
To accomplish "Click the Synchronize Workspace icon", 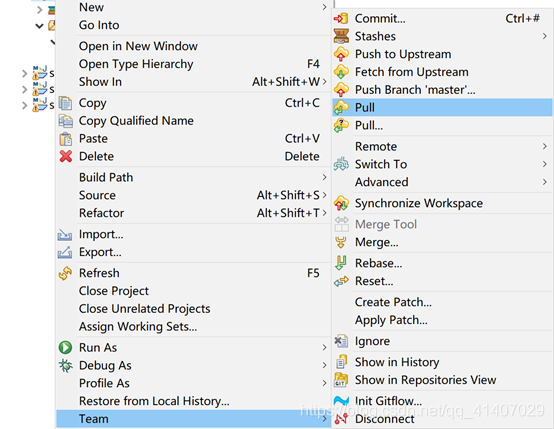I will (x=341, y=203).
